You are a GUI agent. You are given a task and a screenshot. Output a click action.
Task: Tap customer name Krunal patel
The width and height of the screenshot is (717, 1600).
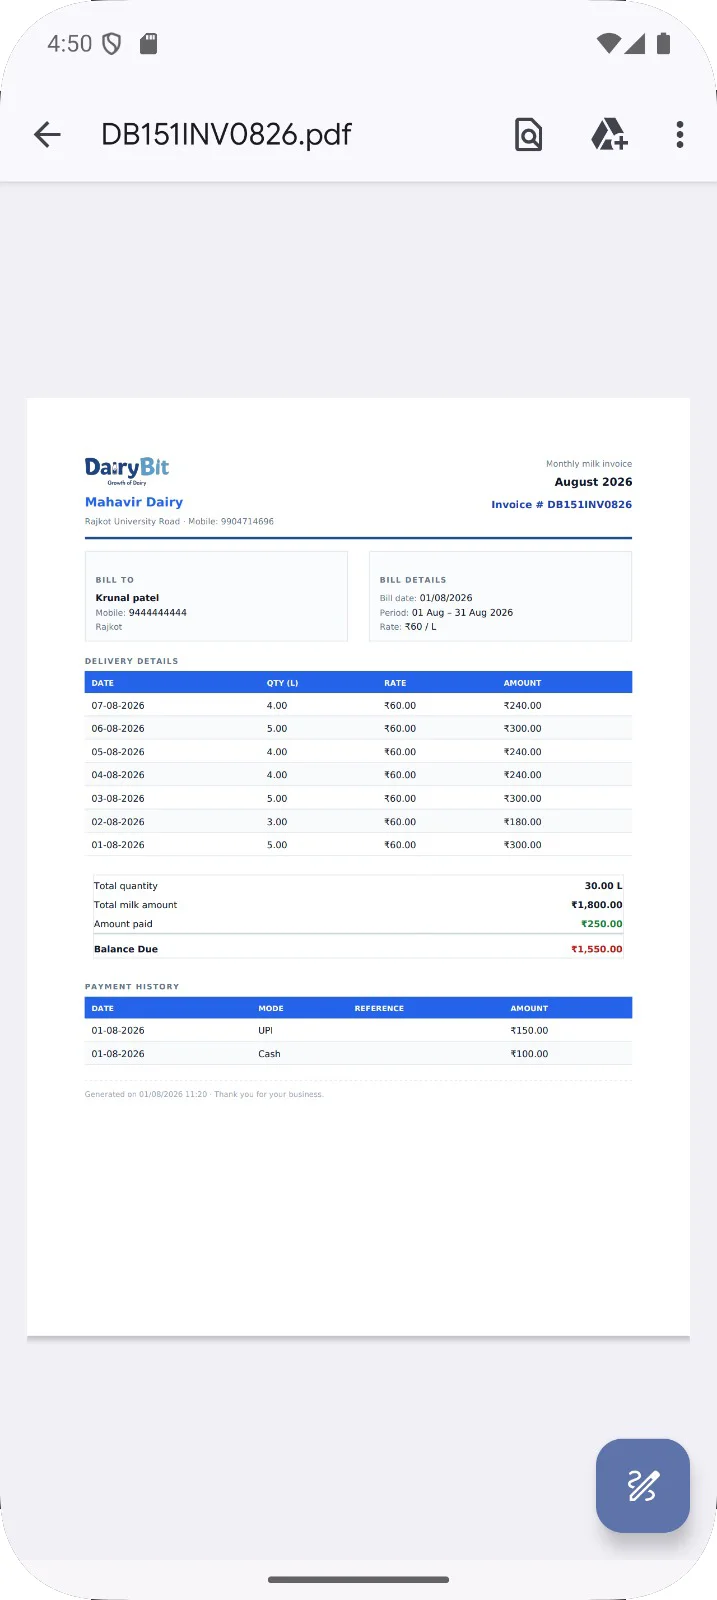click(127, 597)
